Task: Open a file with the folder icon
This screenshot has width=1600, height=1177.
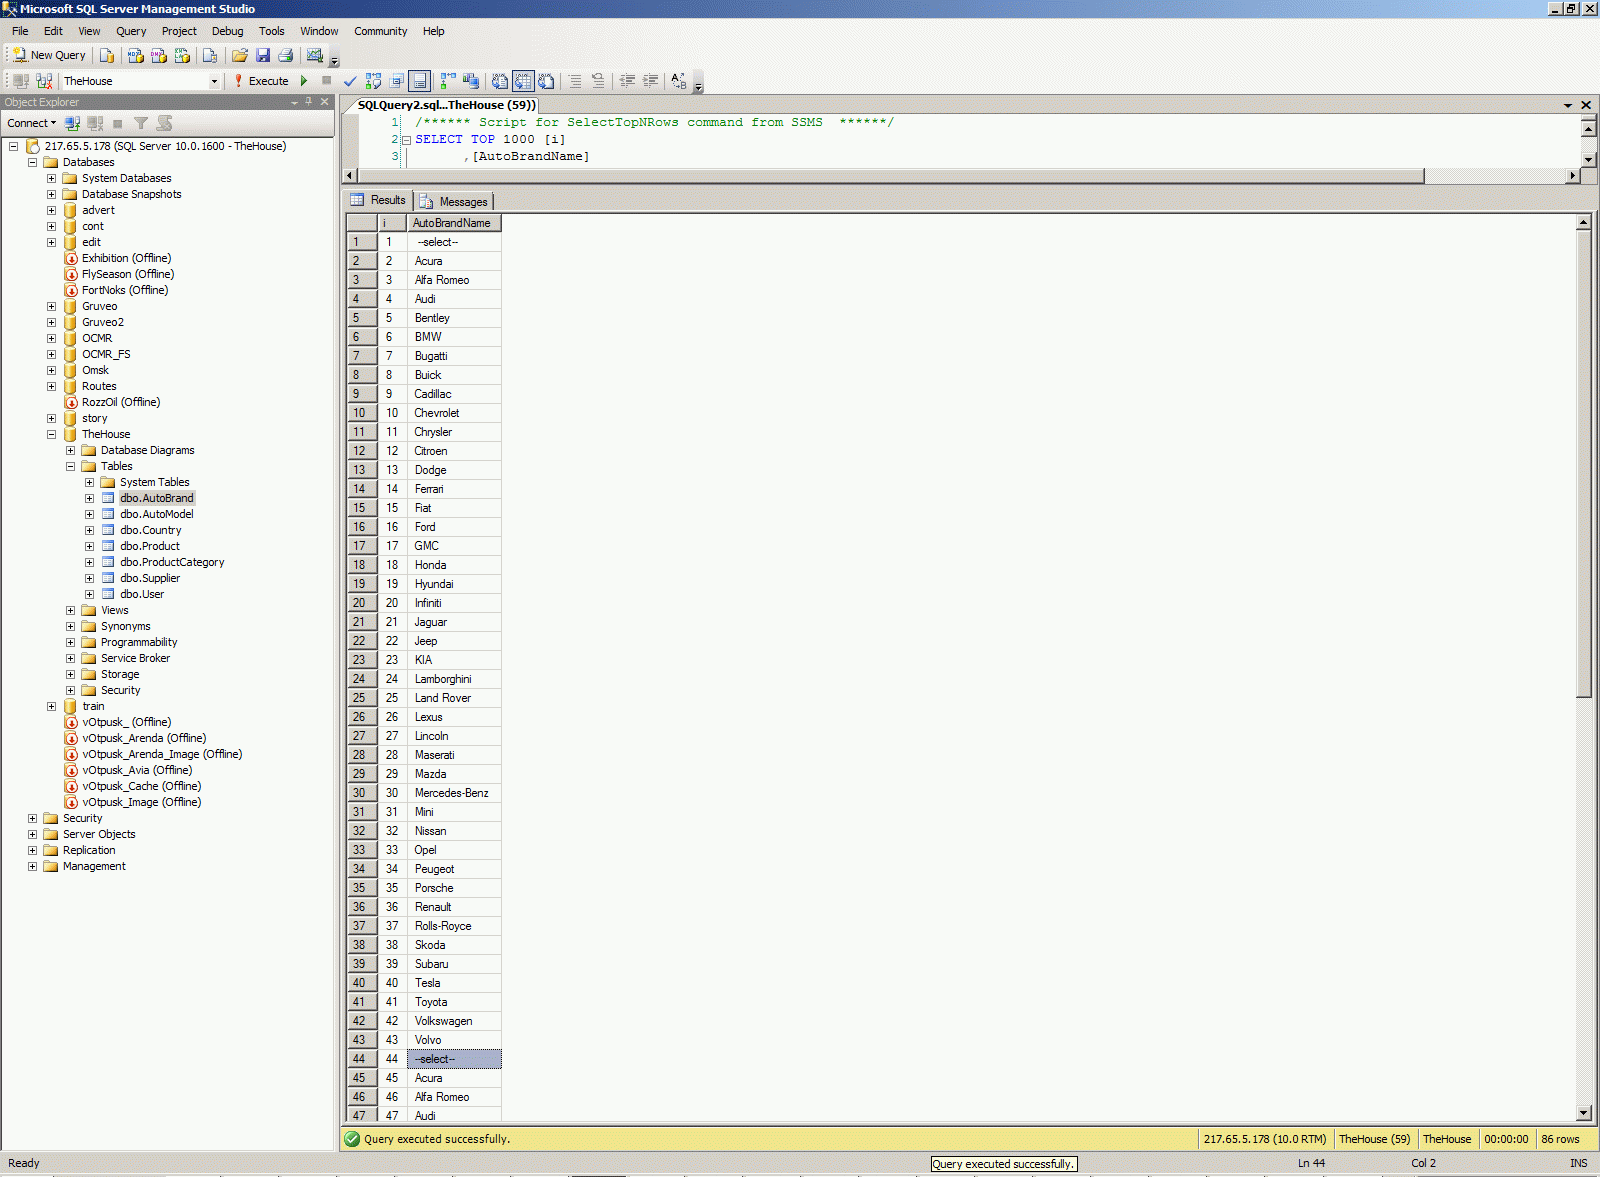Action: tap(240, 55)
